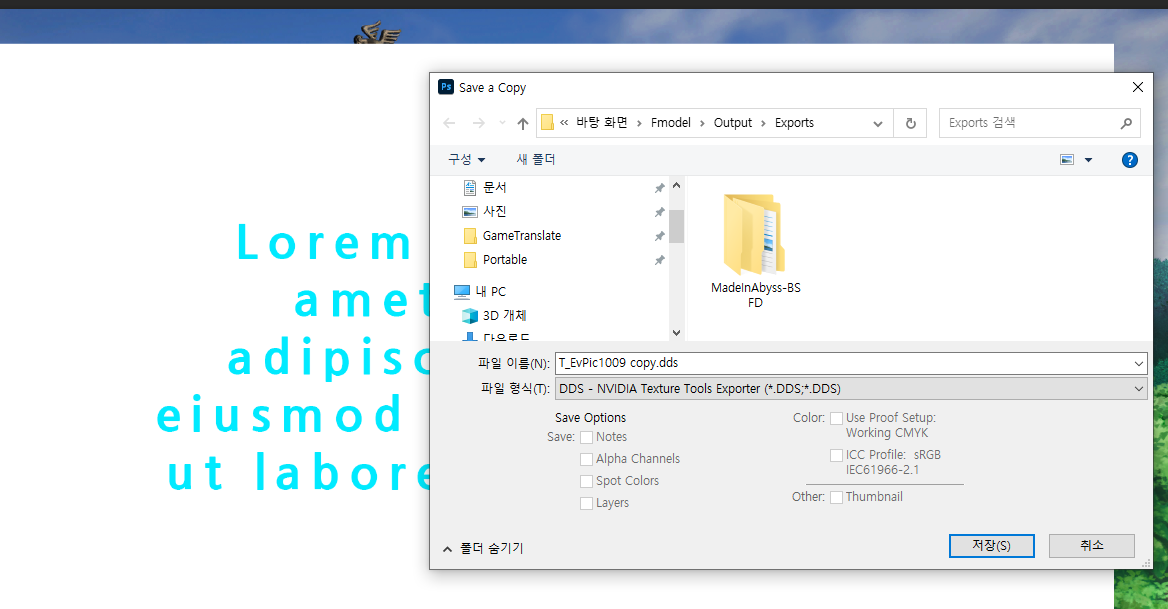
Task: Toggle the Alpha Channels checkbox
Action: [586, 459]
